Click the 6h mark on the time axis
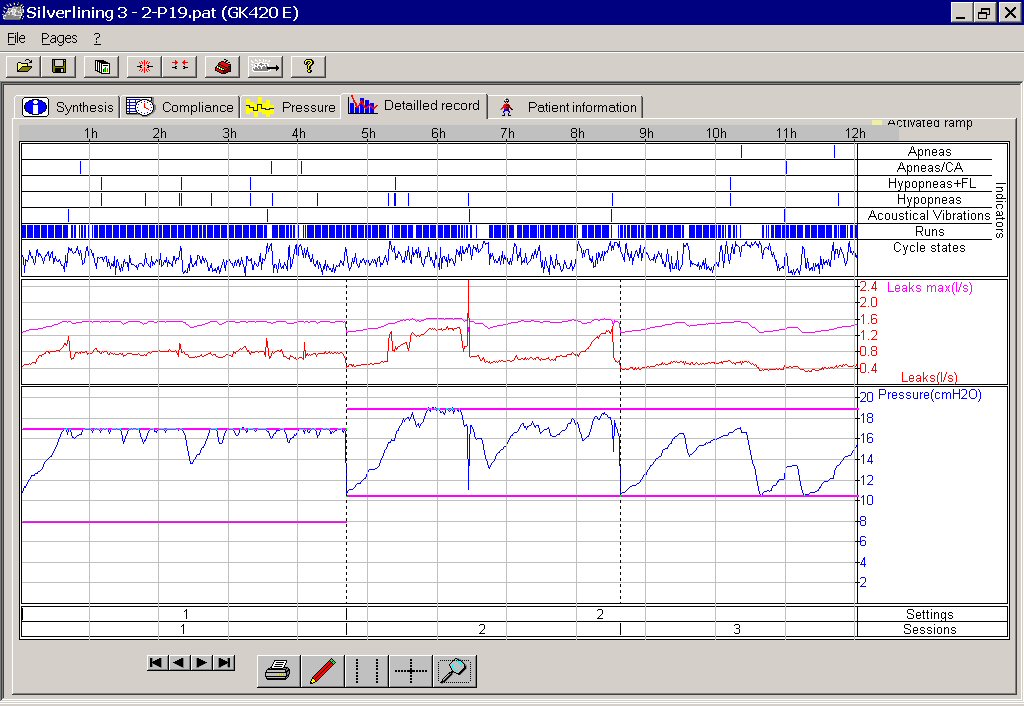The height and width of the screenshot is (706, 1024). pos(438,133)
